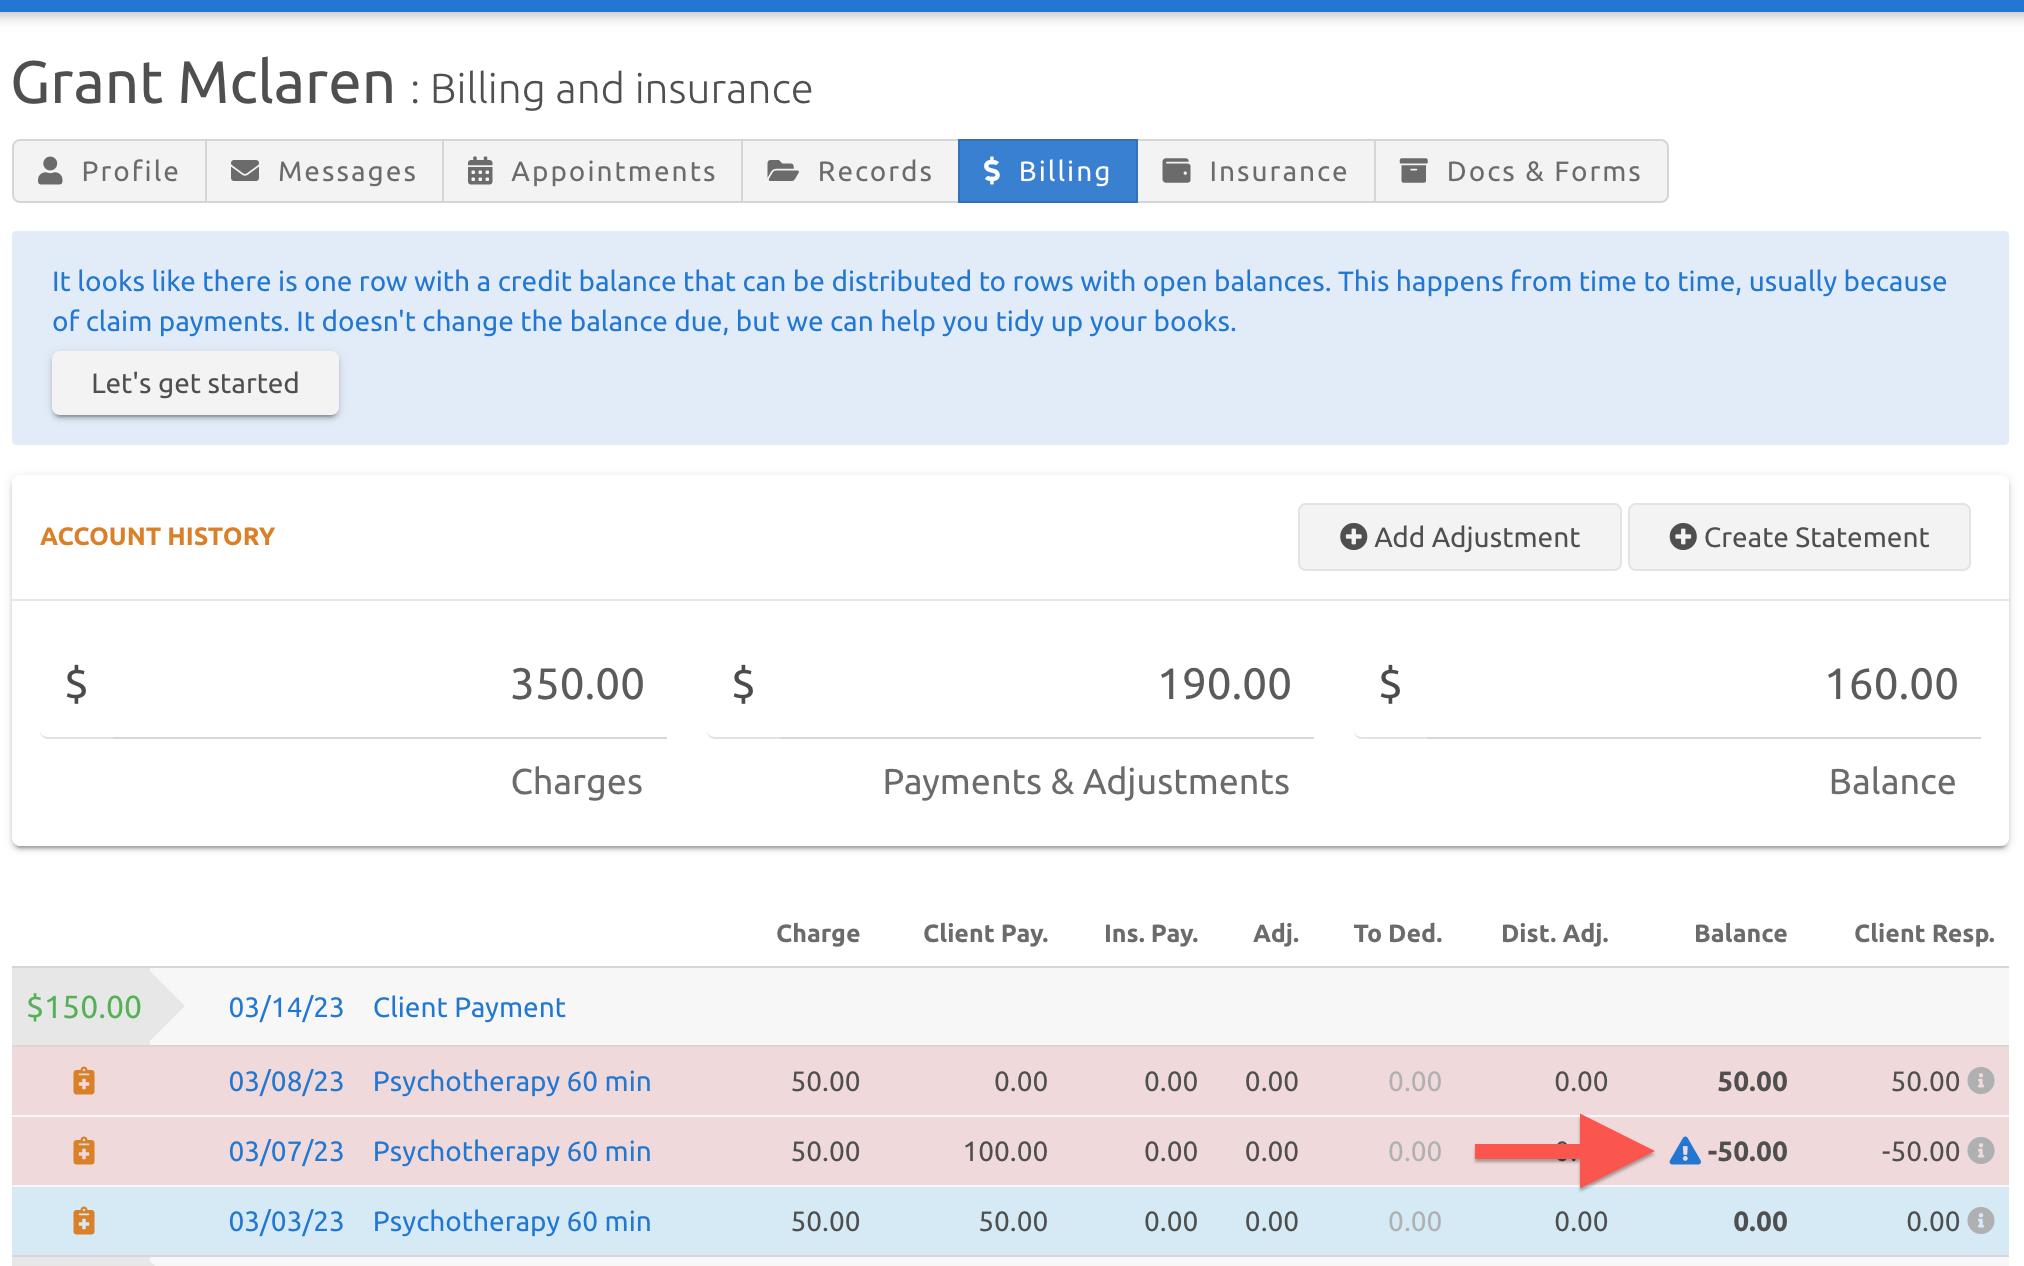The width and height of the screenshot is (2024, 1266).
Task: Switch to the Docs & Forms tab
Action: [1521, 170]
